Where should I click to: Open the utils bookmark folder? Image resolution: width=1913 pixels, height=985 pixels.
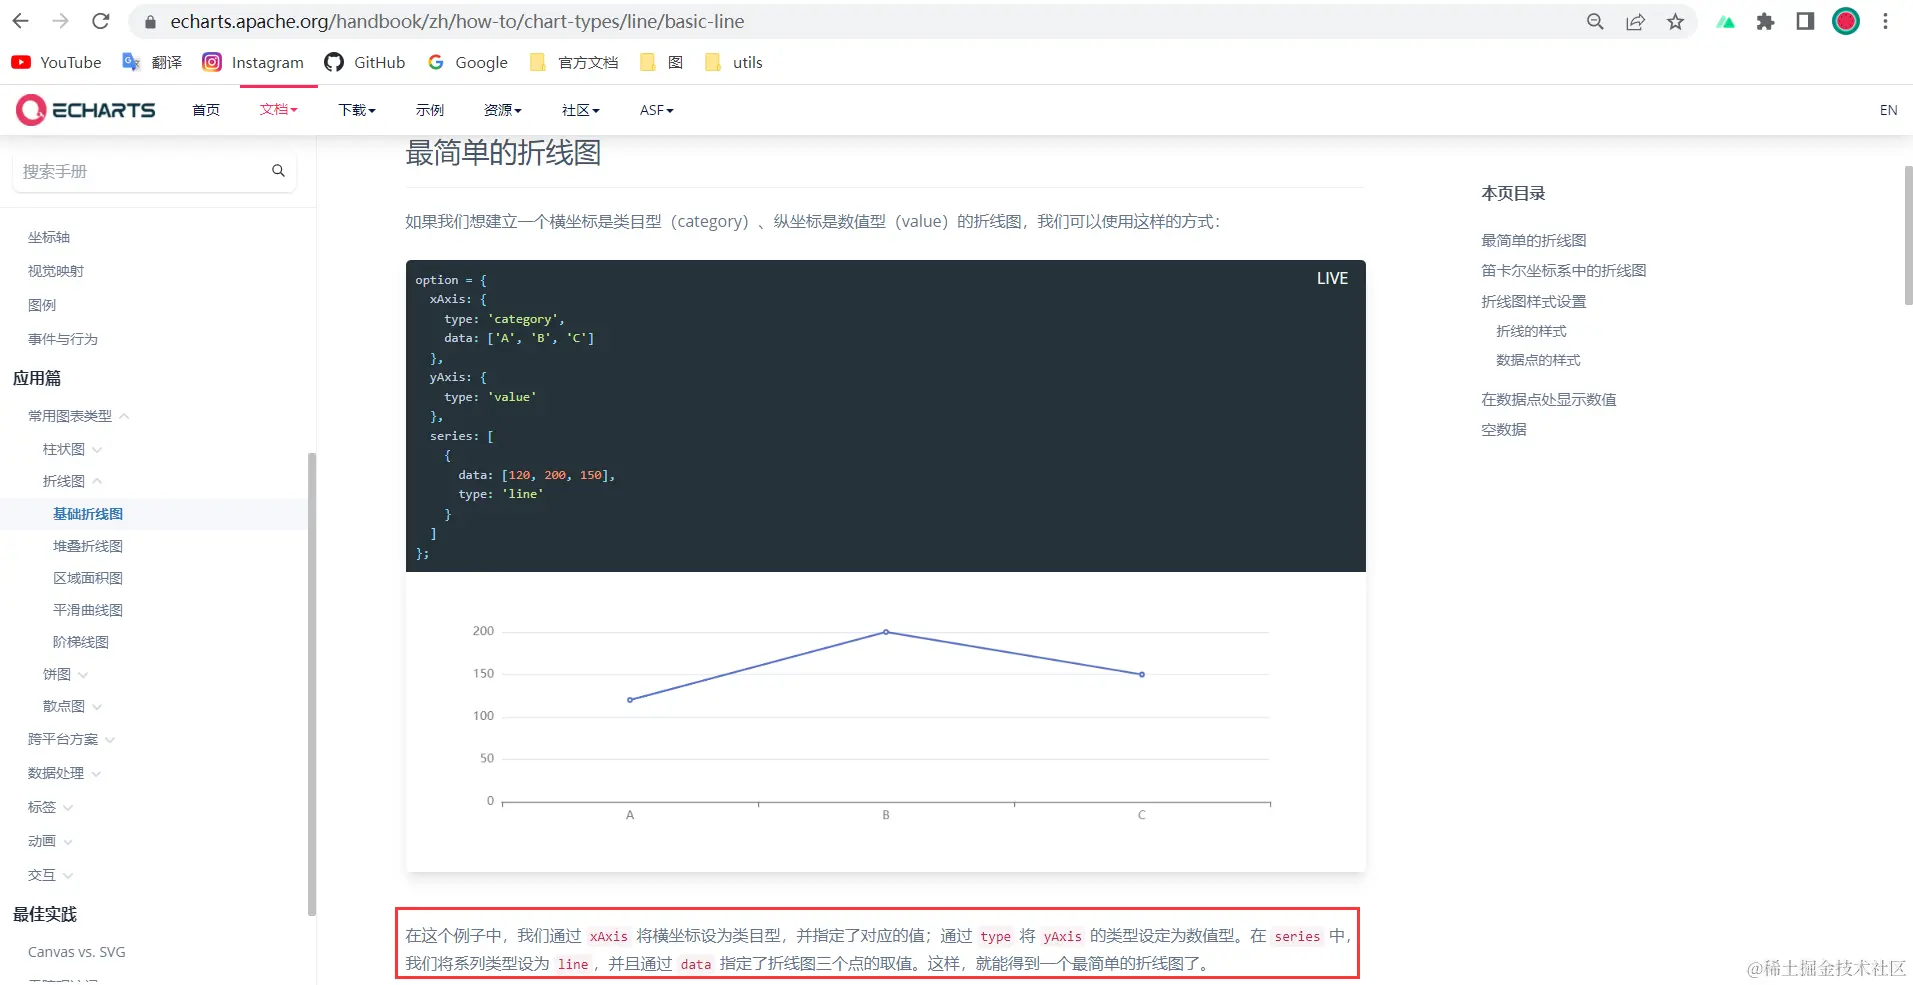click(x=734, y=62)
